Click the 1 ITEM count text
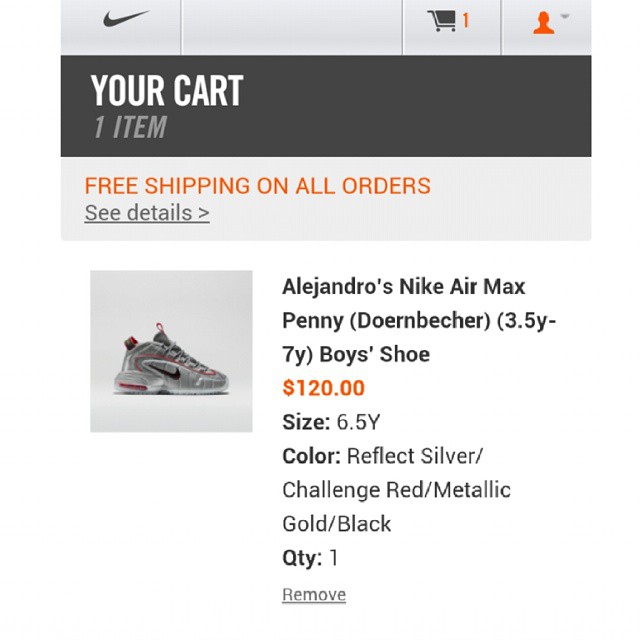Screen dimensions: 640x640 (130, 128)
